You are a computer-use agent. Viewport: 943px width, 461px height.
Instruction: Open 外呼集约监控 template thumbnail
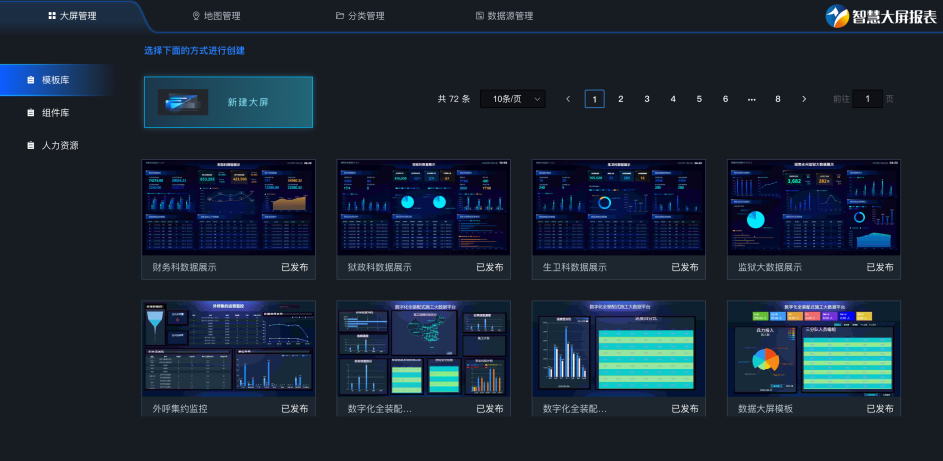point(229,349)
